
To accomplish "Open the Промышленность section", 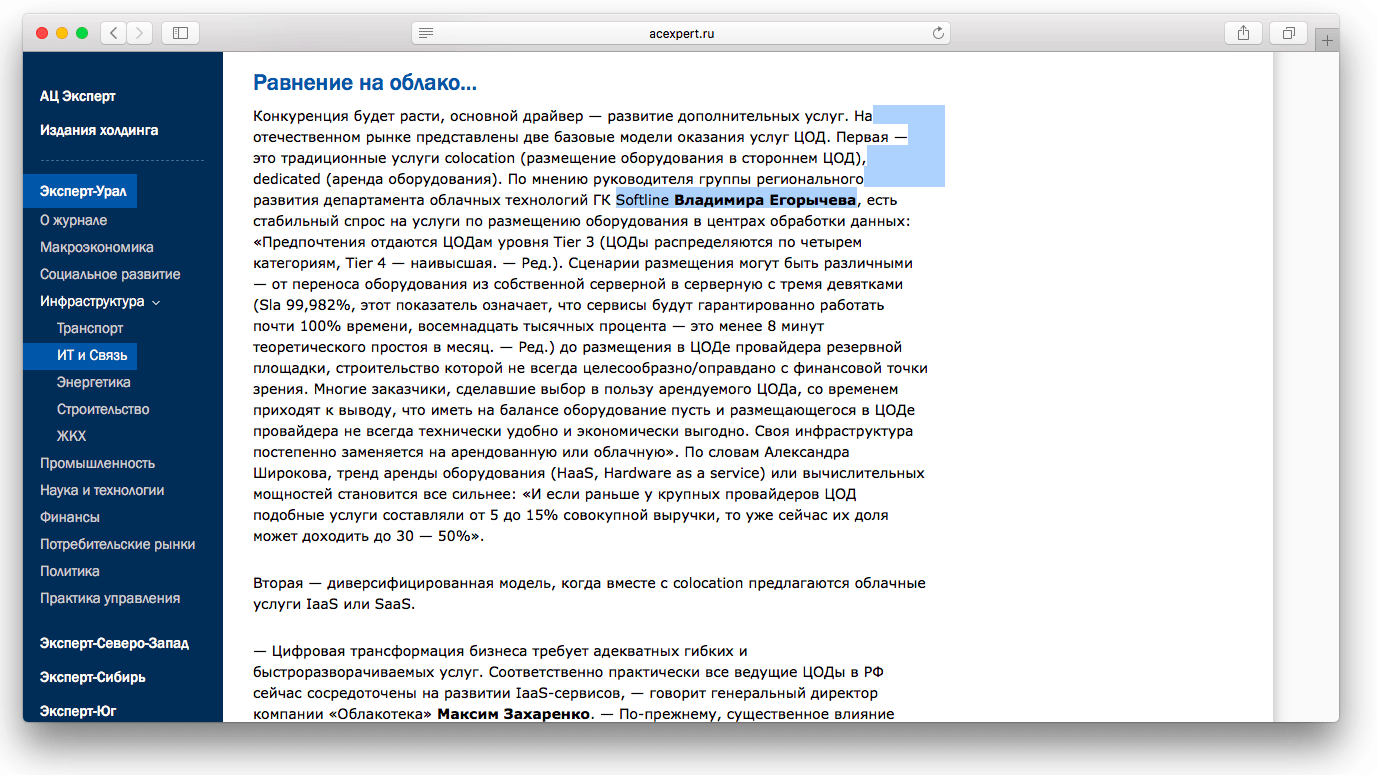I will click(x=98, y=463).
